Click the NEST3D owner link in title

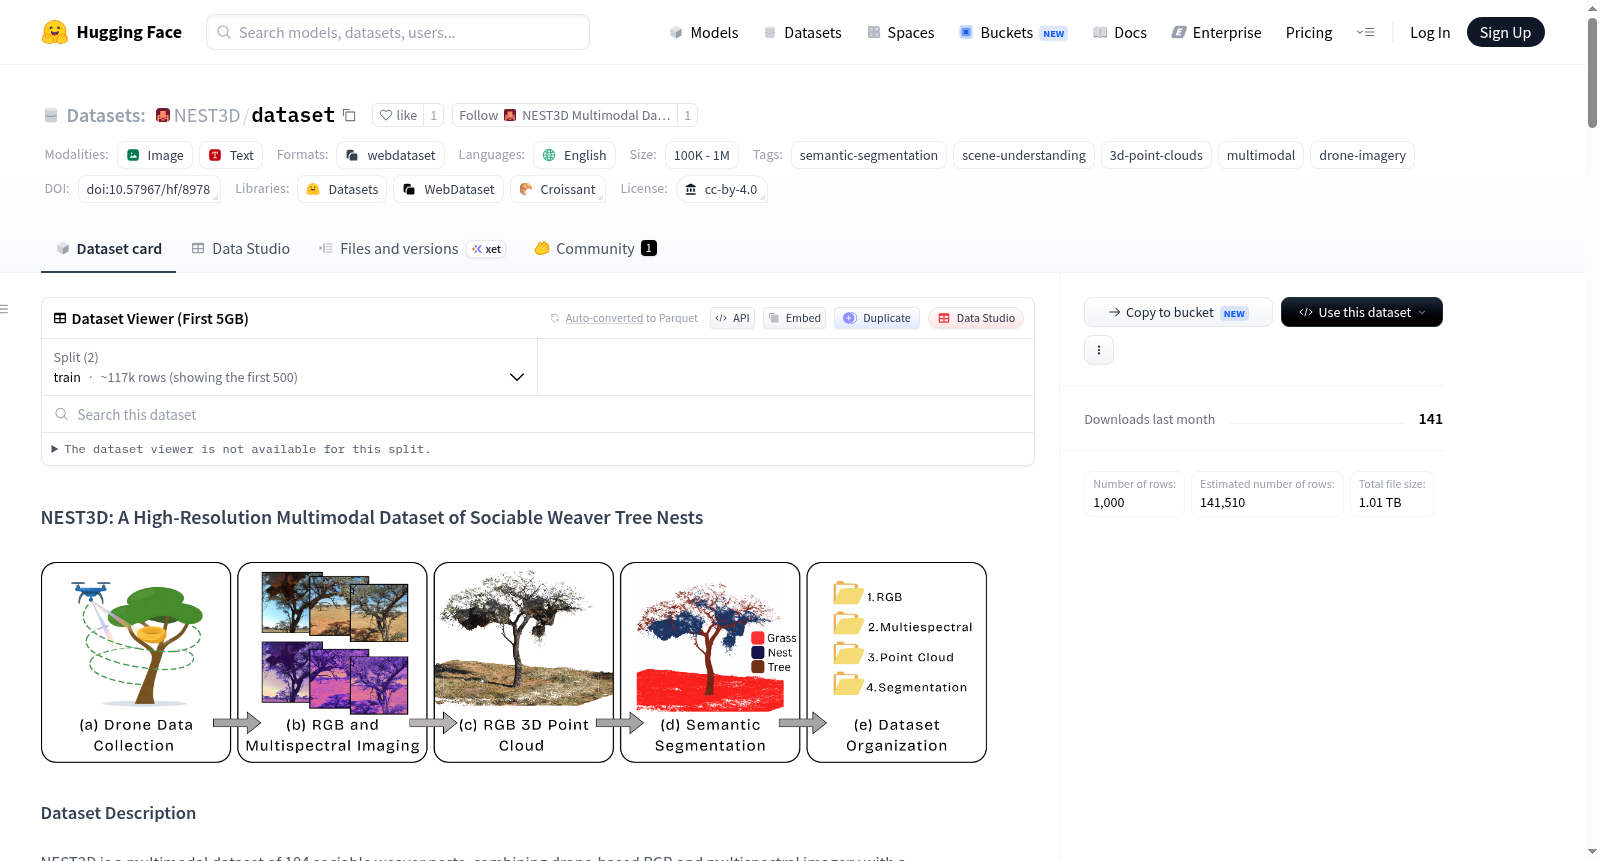coord(207,115)
